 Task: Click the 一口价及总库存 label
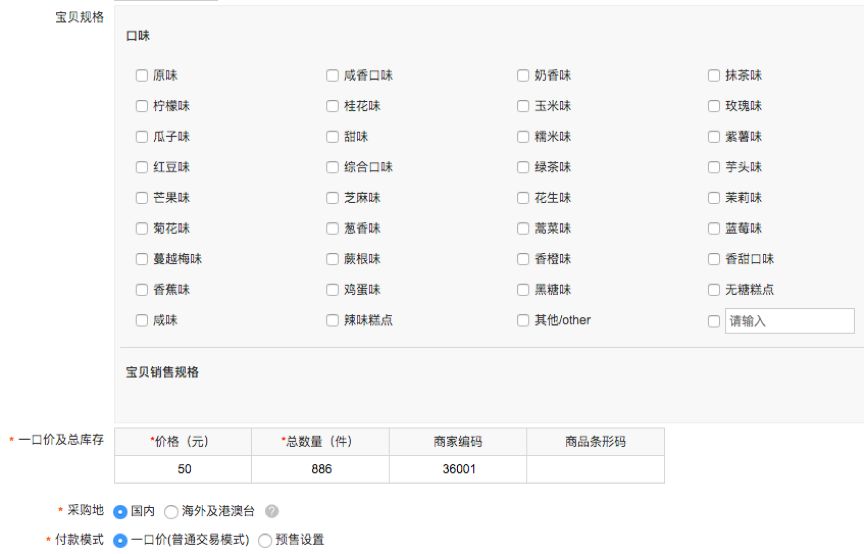coord(61,440)
